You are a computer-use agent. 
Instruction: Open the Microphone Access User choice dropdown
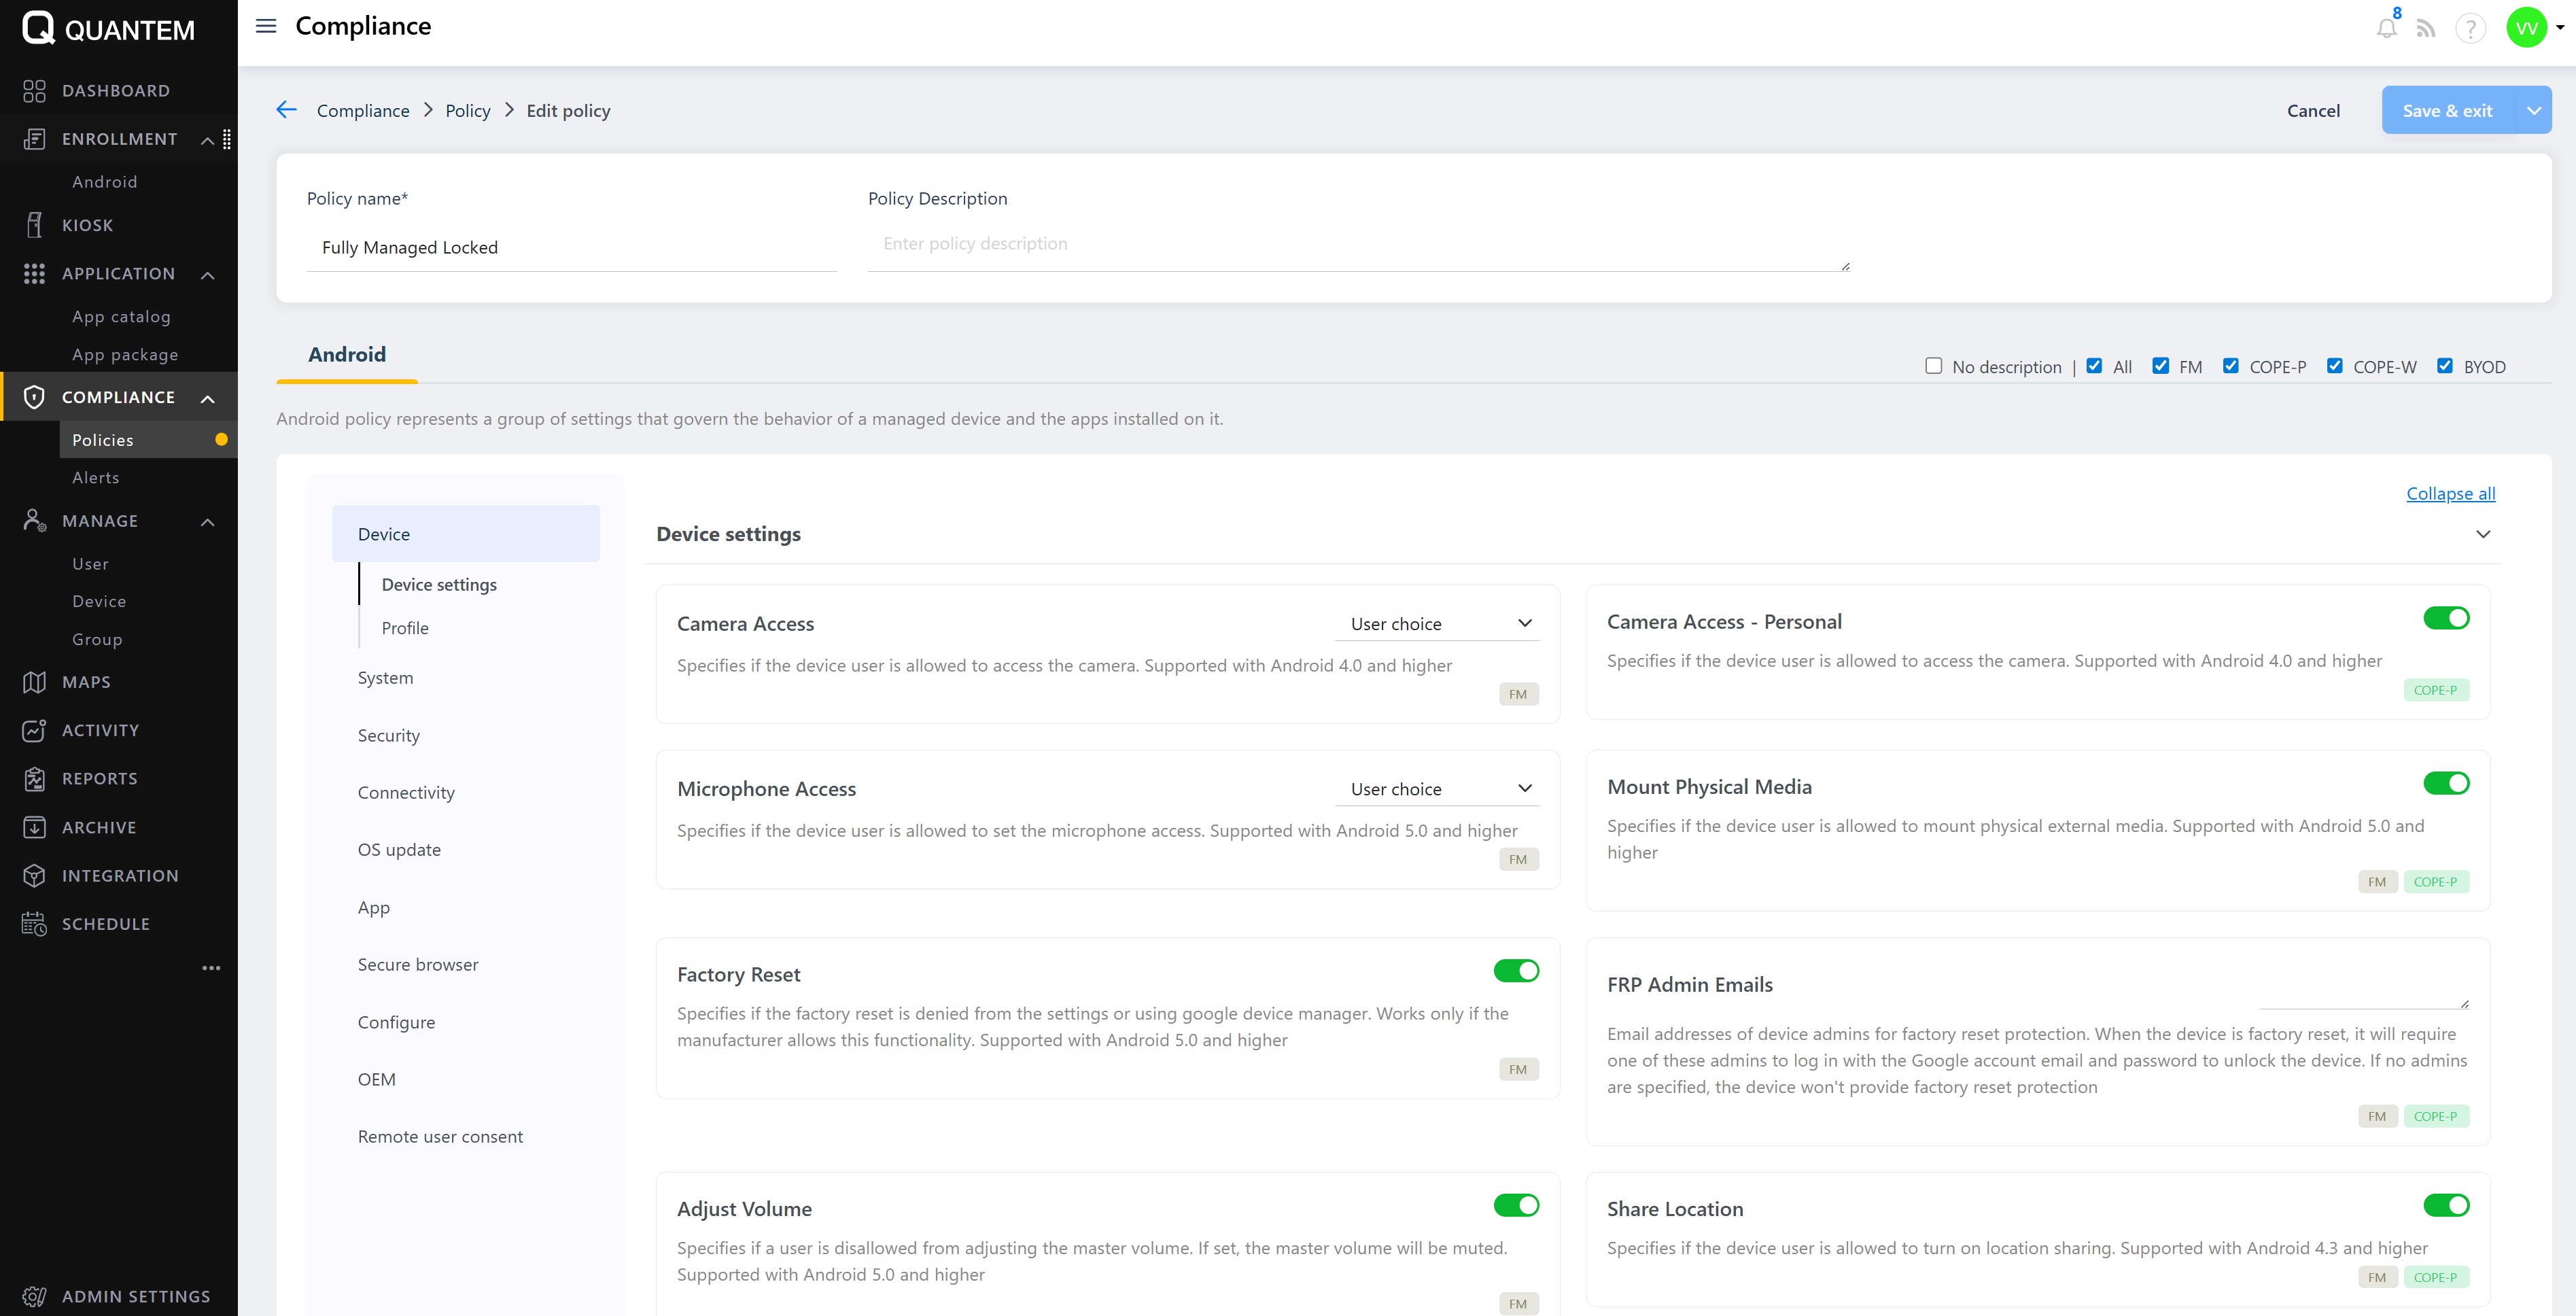[x=1437, y=788]
